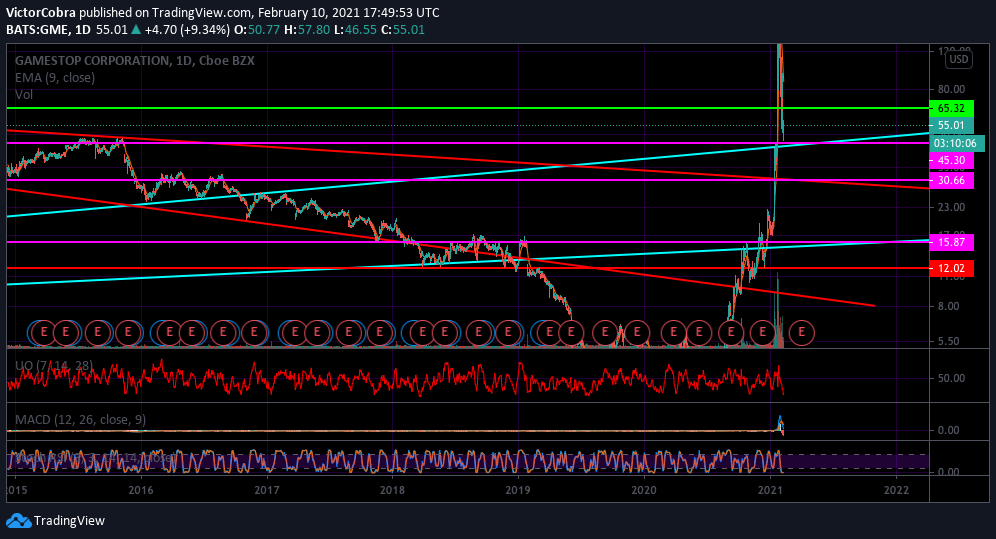Click the 2022 label on time axis

896,489
